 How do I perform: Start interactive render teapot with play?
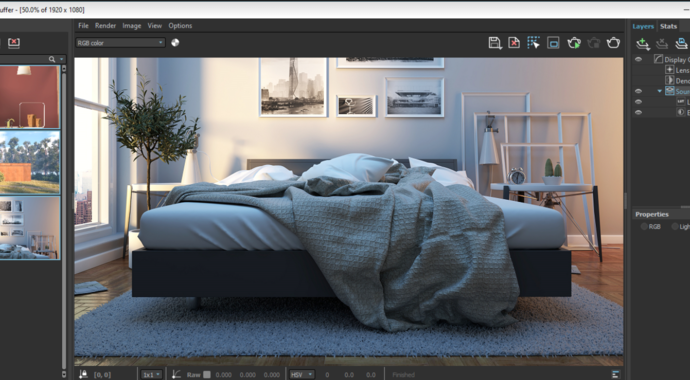[x=574, y=43]
